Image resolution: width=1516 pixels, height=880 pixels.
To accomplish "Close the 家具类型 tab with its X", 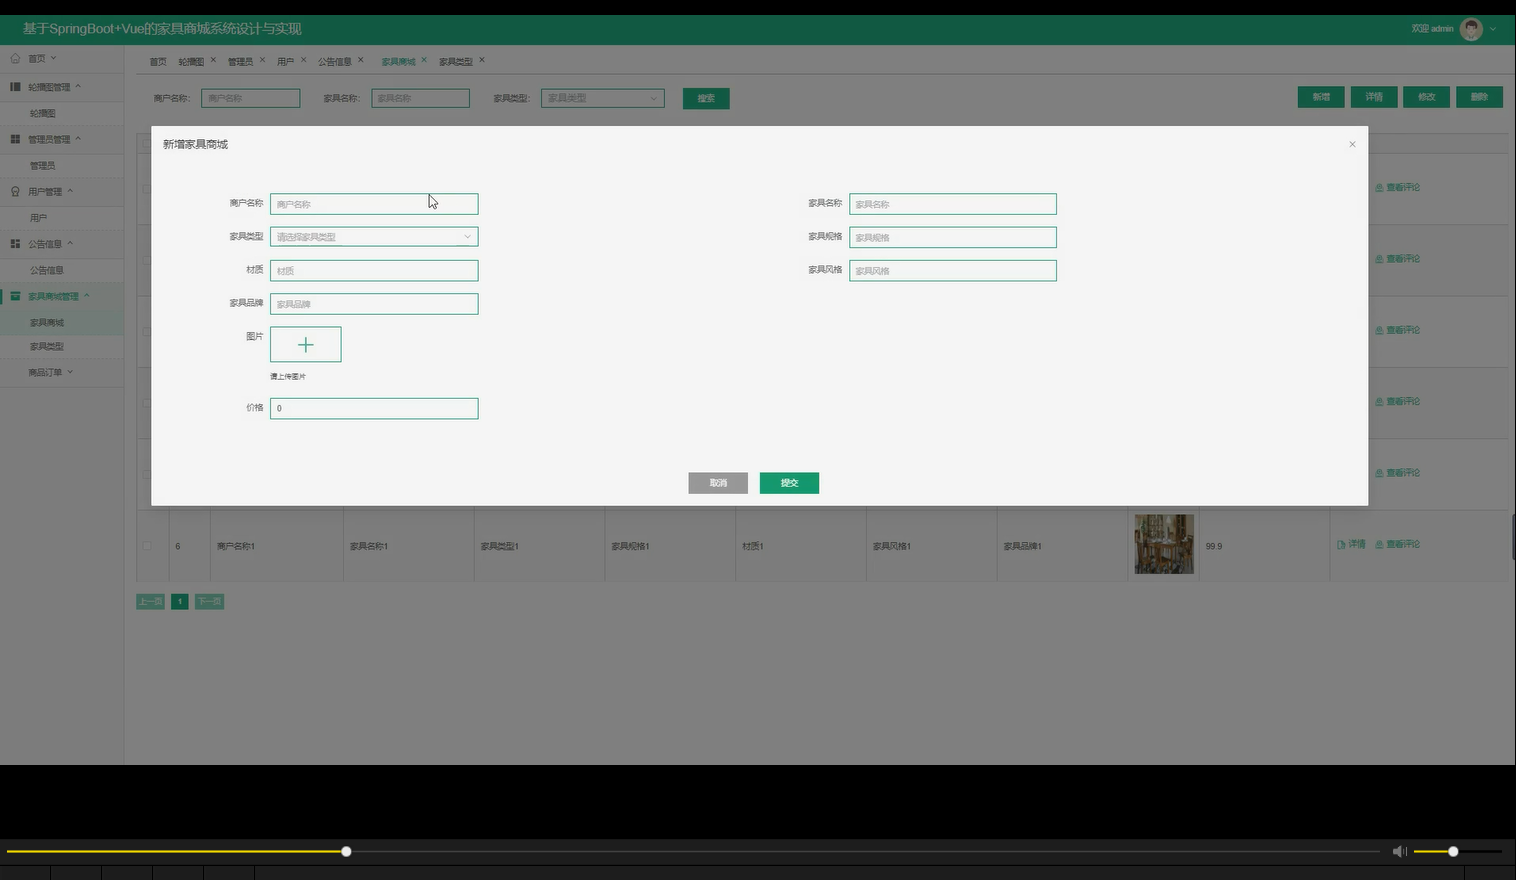I will click(481, 60).
